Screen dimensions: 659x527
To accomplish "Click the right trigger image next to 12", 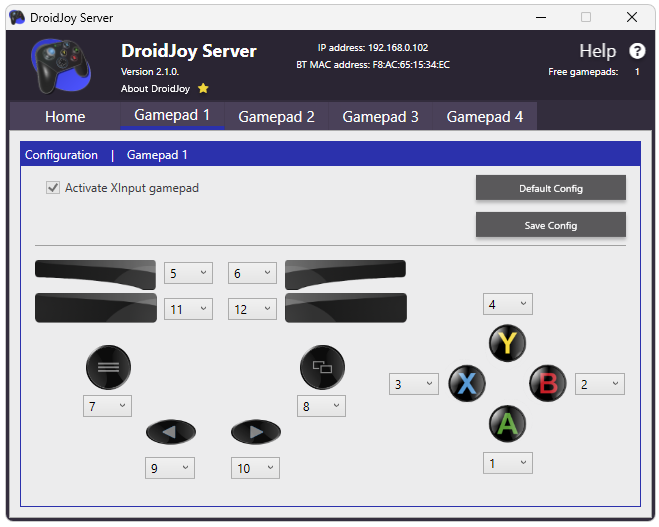I will point(346,308).
